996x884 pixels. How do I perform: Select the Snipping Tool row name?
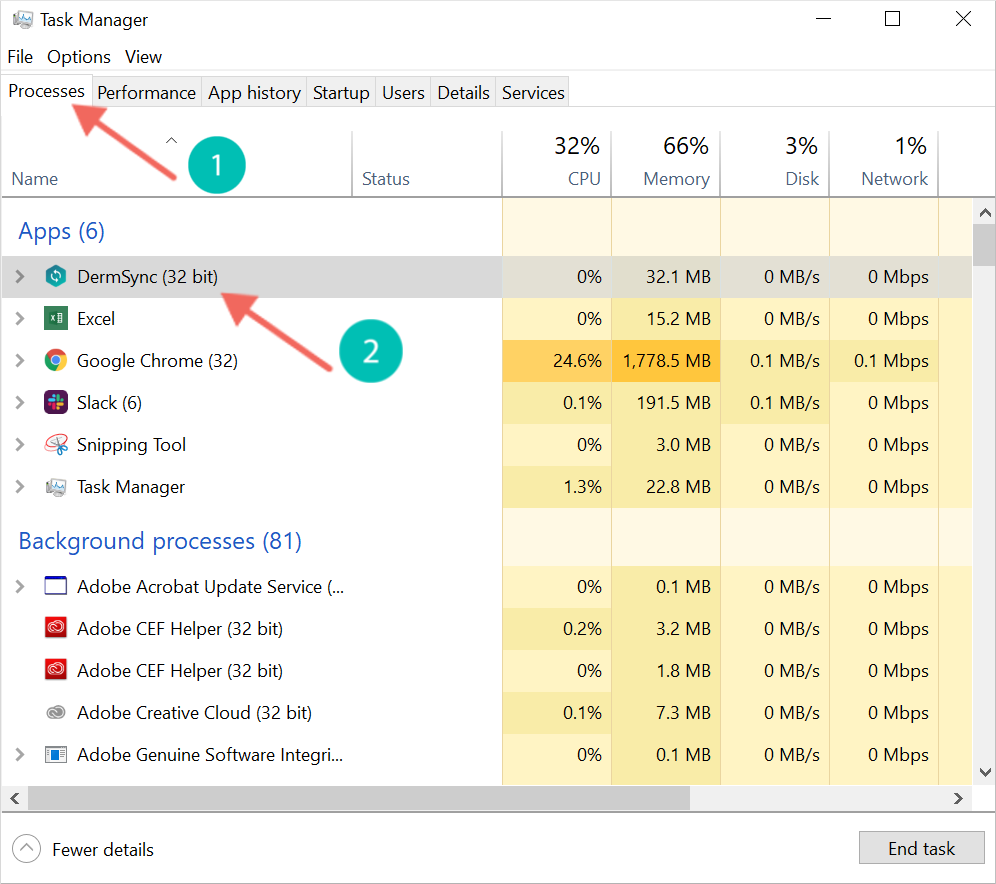coord(131,445)
